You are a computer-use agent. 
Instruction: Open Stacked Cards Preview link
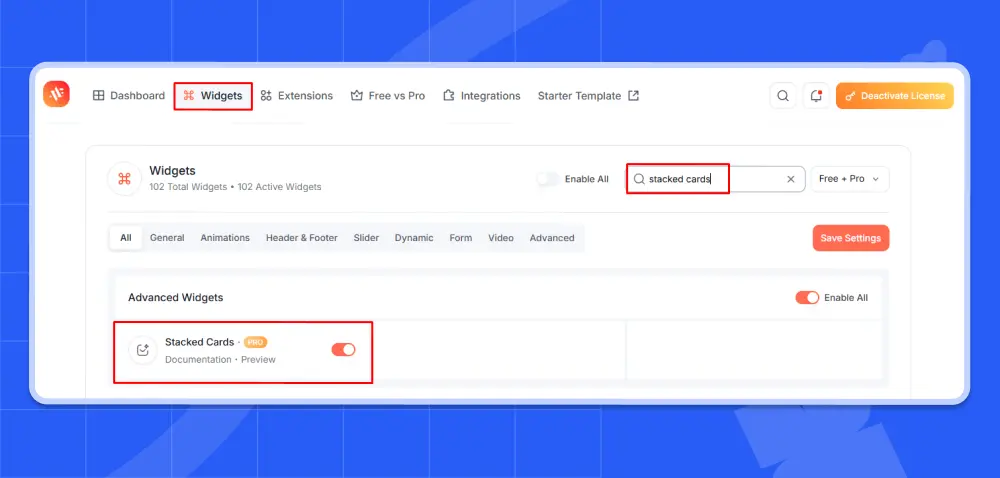258,359
